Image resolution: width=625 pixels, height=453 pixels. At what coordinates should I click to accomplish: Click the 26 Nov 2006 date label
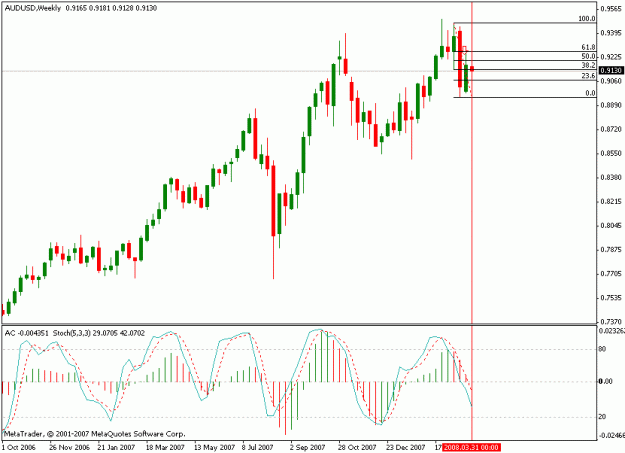(69, 447)
